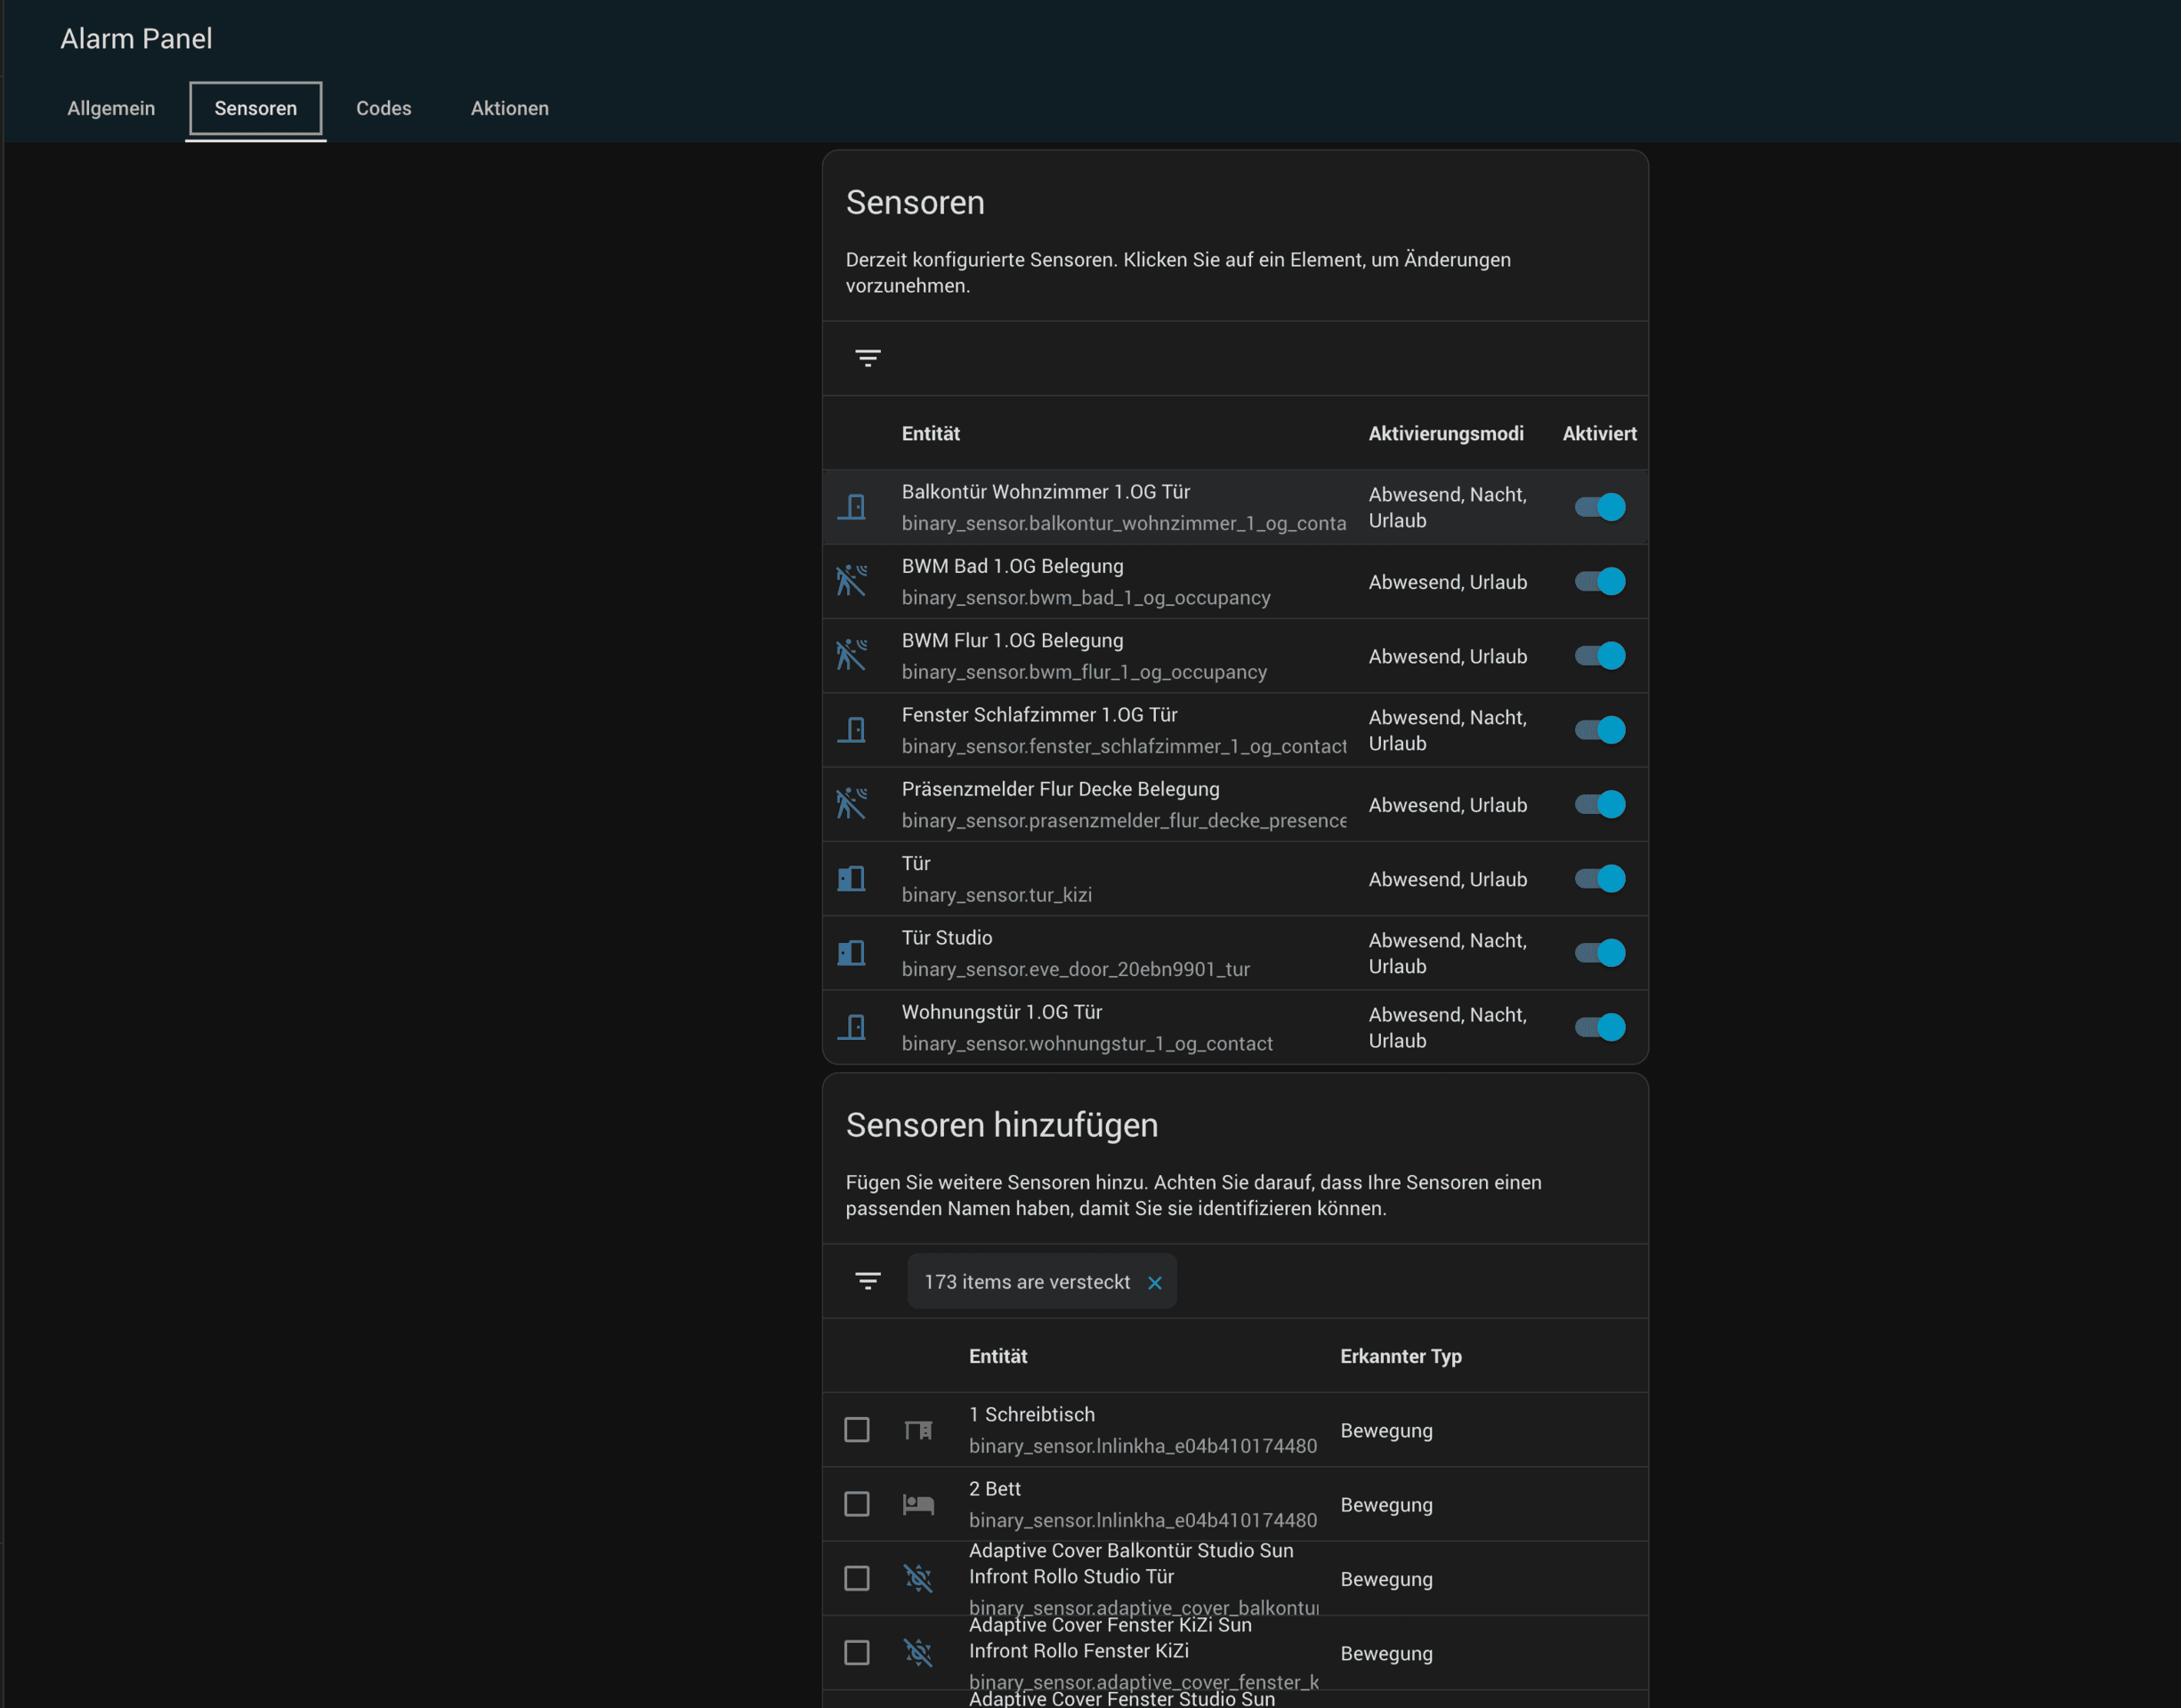Image resolution: width=2181 pixels, height=1708 pixels.
Task: Sort by Aktivierungsmodi column header
Action: (x=1445, y=433)
